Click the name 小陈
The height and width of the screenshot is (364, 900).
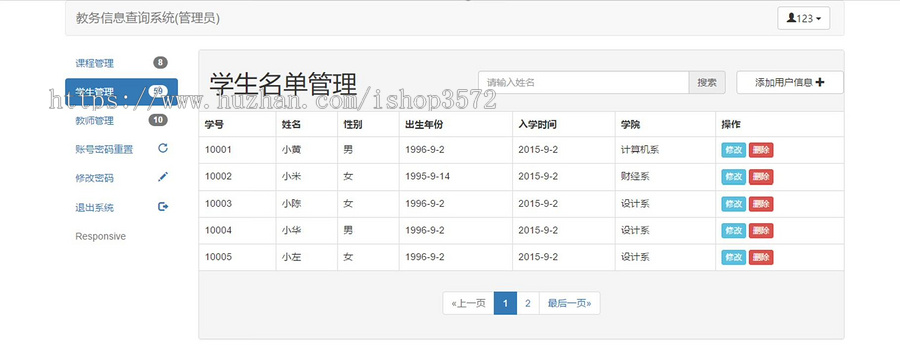(x=291, y=203)
